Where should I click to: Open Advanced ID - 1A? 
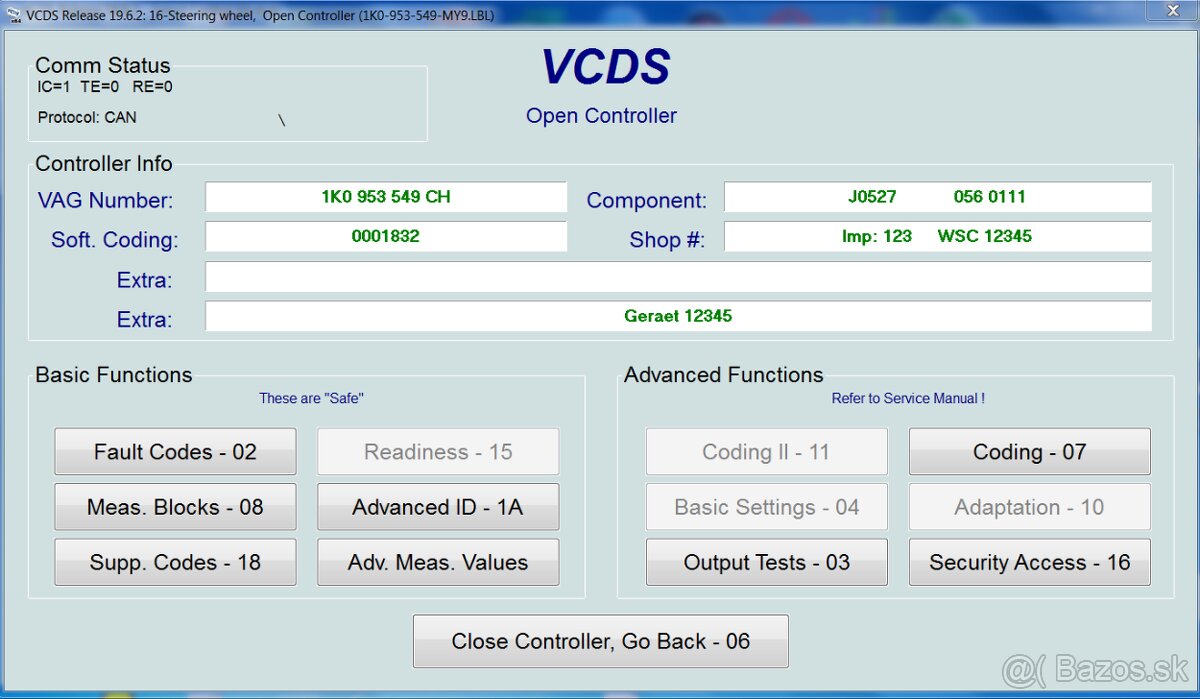(438, 507)
